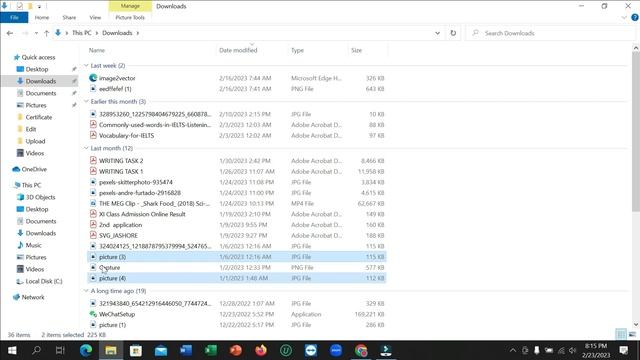Open Quick Access Toolbar customize dropdown
This screenshot has width=640, height=360.
click(39, 6)
